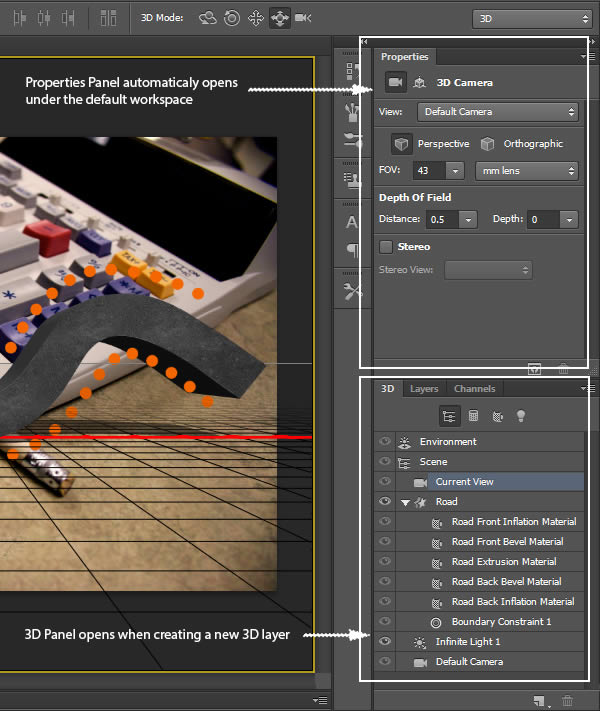This screenshot has height=711, width=600.
Task: Open the Clone Source stamp panel icon
Action: pos(352,180)
